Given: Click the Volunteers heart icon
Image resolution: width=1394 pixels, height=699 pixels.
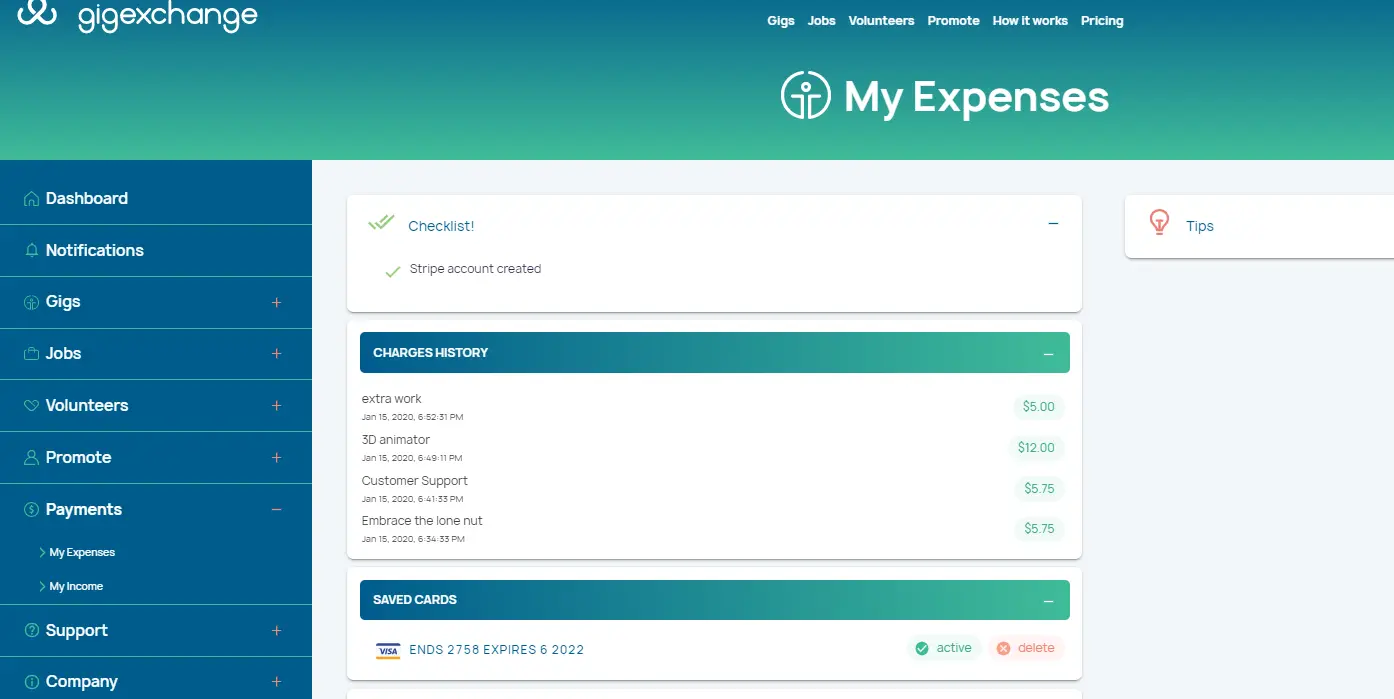Looking at the screenshot, I should coord(32,406).
